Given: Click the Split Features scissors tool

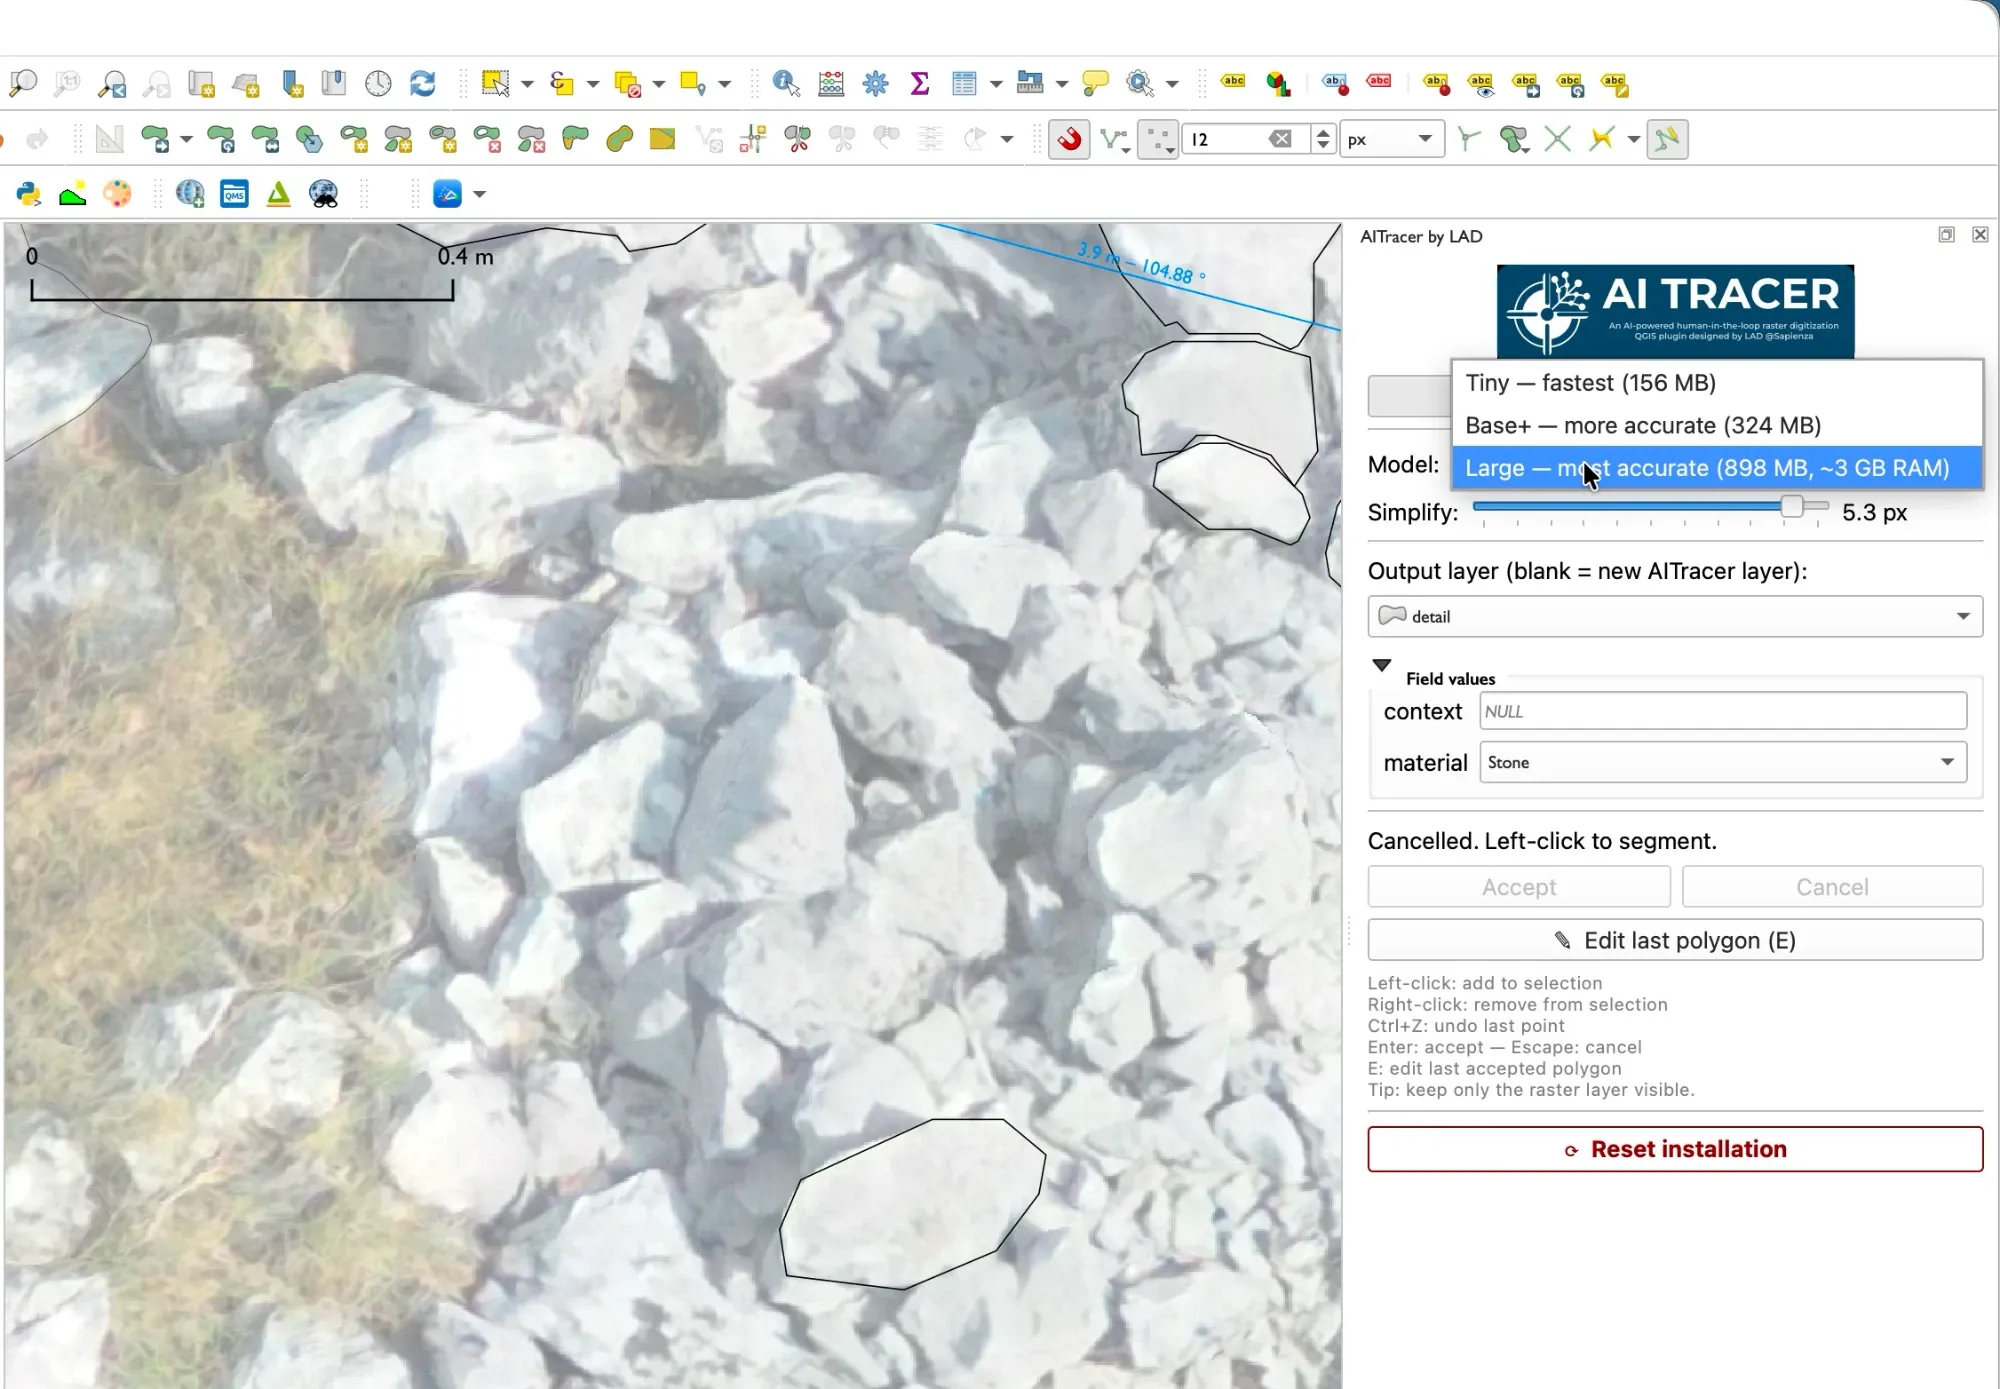Looking at the screenshot, I should click(x=797, y=139).
